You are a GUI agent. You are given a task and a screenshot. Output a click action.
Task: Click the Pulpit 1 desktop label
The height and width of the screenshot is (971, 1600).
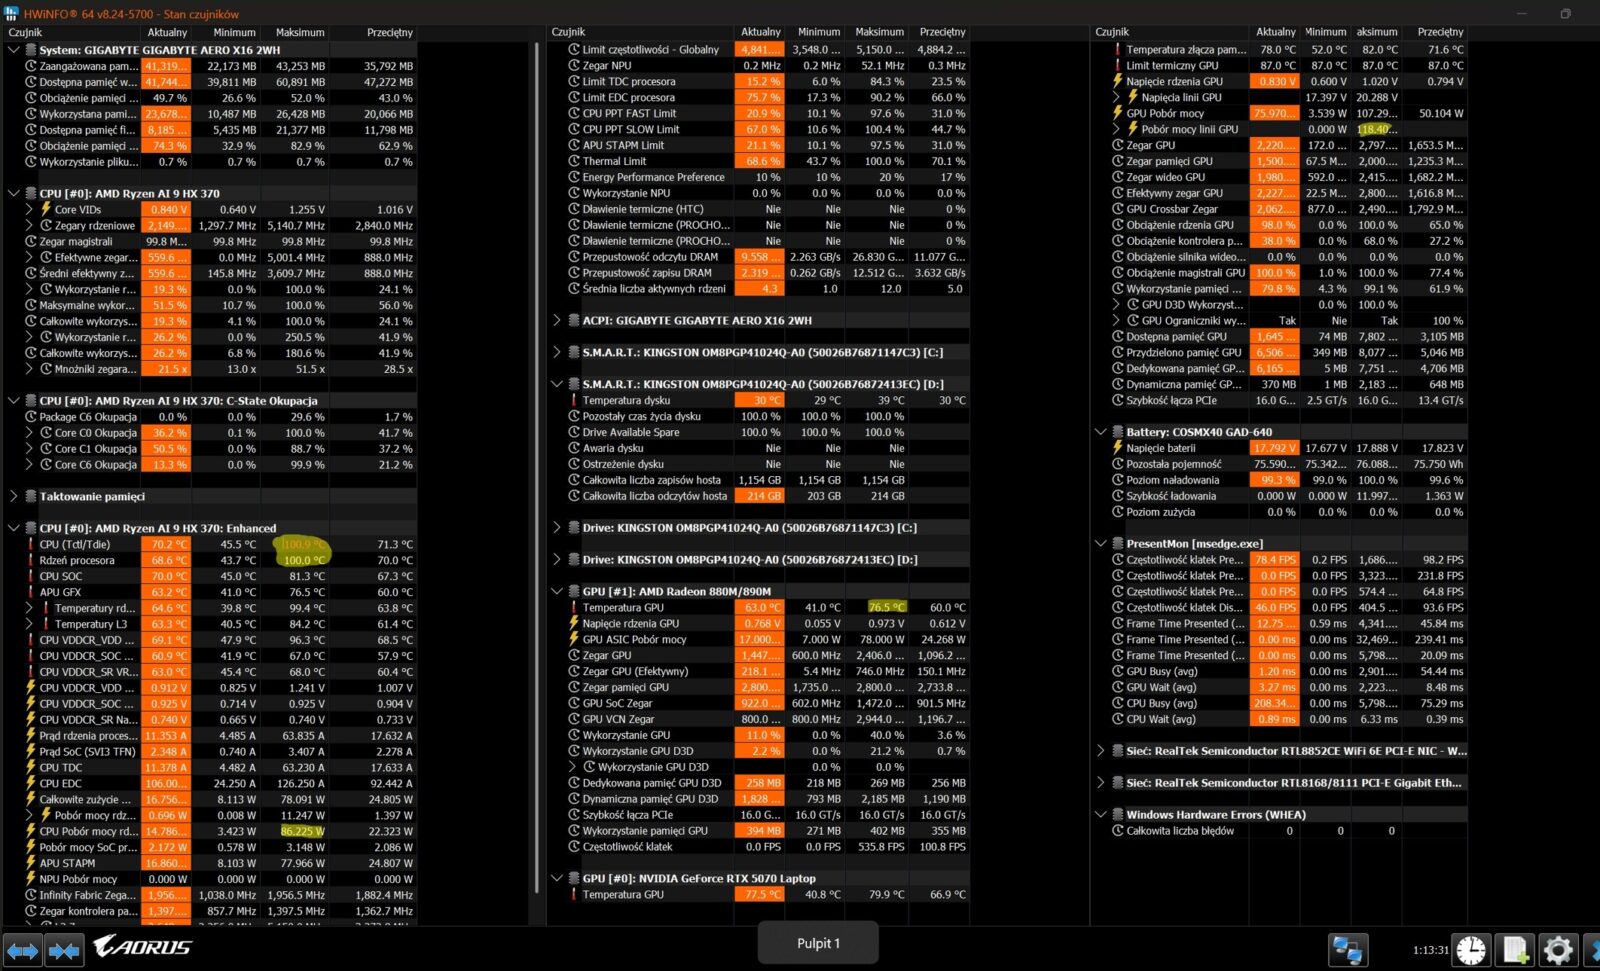(818, 943)
